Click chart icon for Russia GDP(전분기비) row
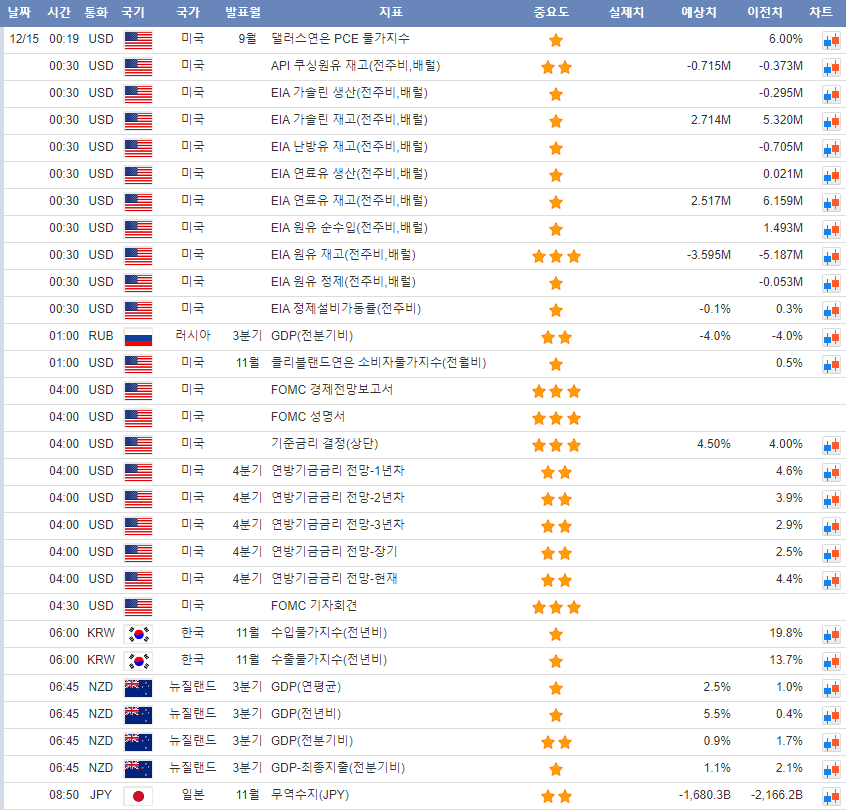 pyautogui.click(x=830, y=337)
